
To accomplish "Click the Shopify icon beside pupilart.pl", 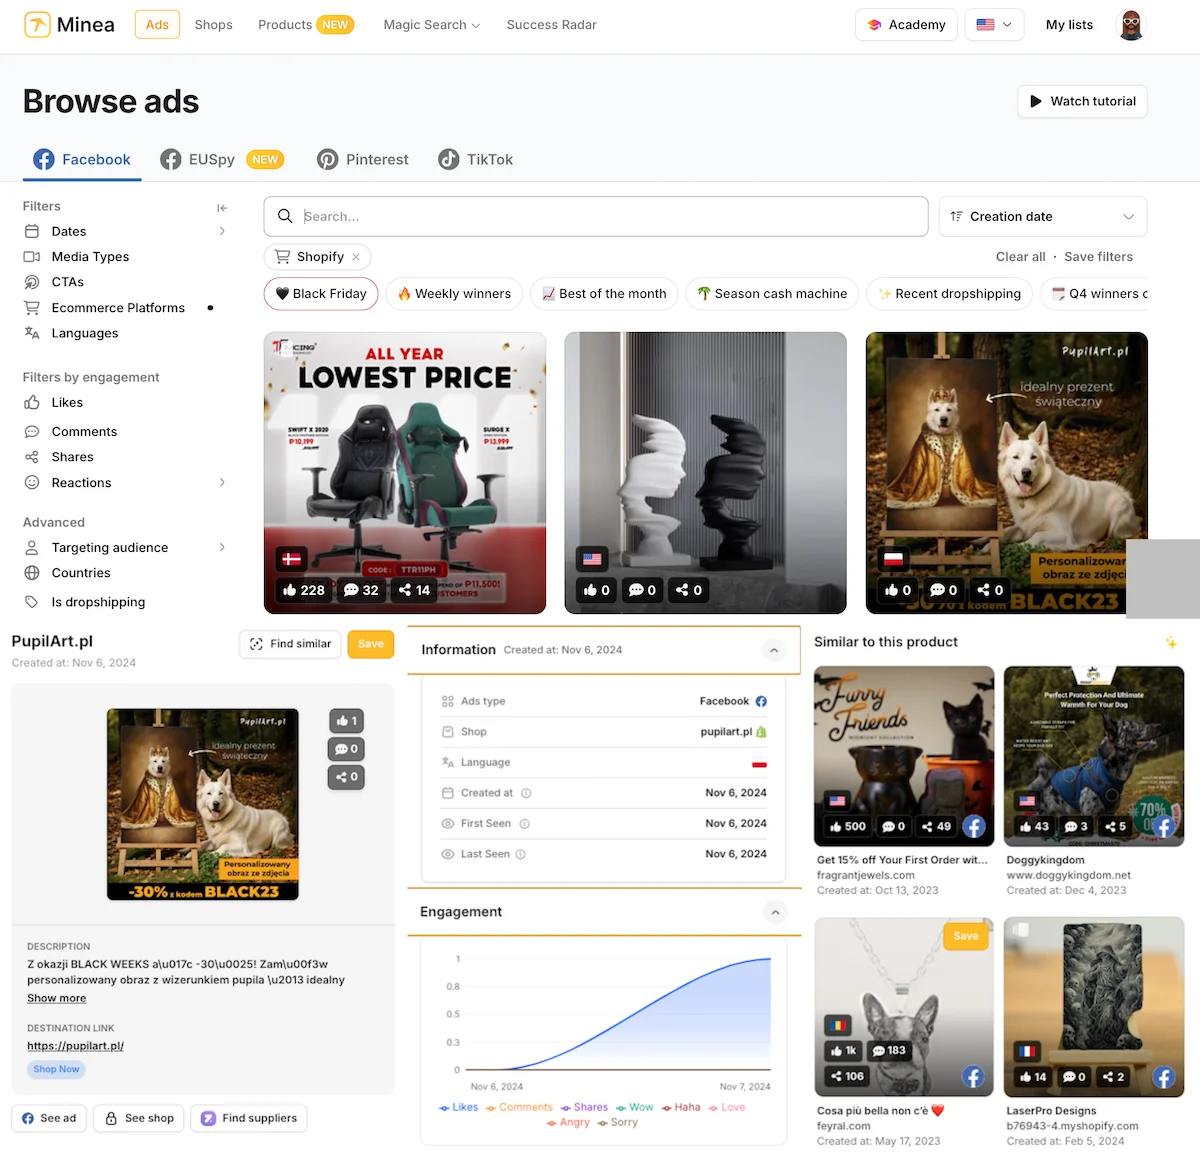I will coord(762,732).
